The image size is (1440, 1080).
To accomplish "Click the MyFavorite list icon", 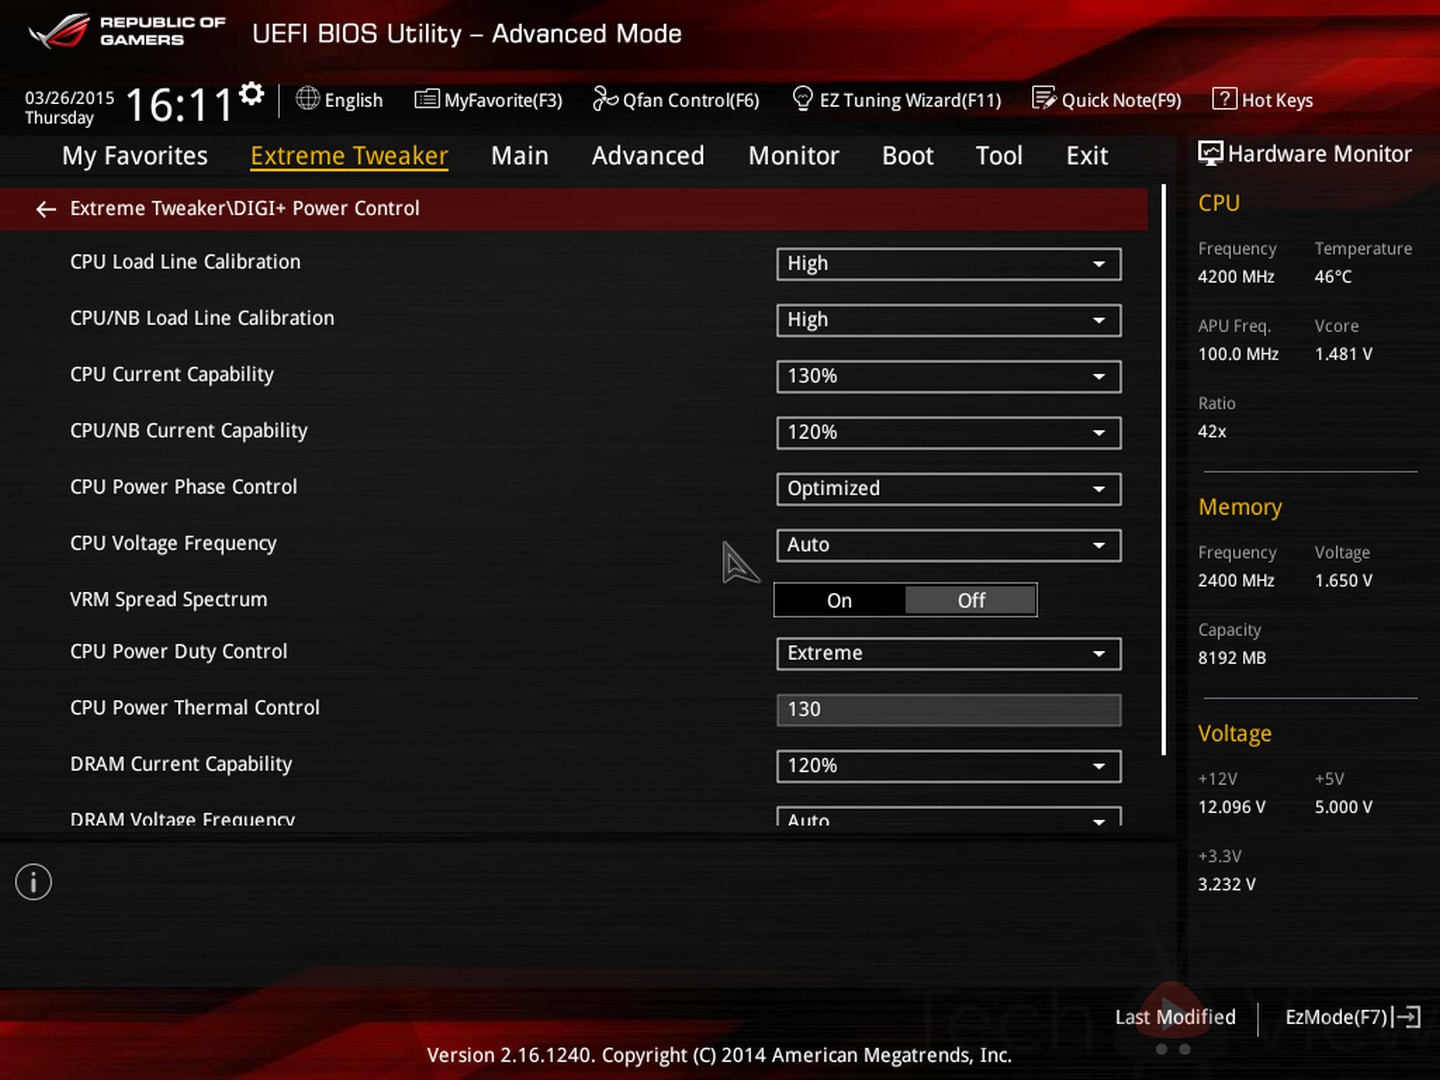I will point(427,99).
